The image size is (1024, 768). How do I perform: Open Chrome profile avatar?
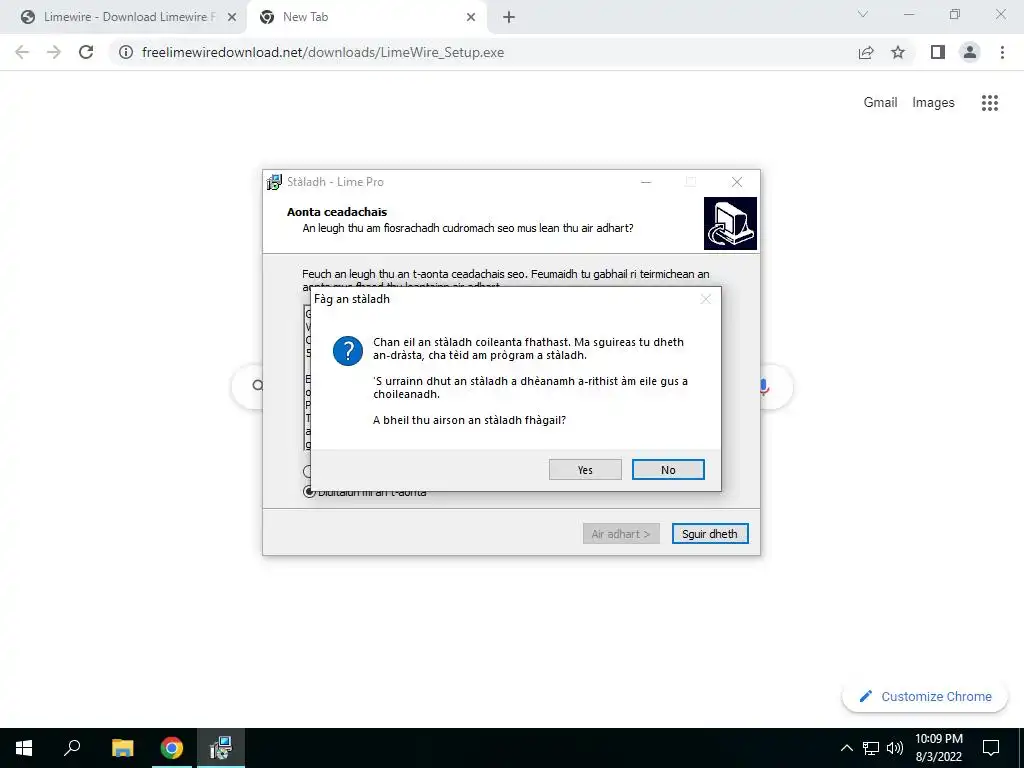(x=970, y=52)
